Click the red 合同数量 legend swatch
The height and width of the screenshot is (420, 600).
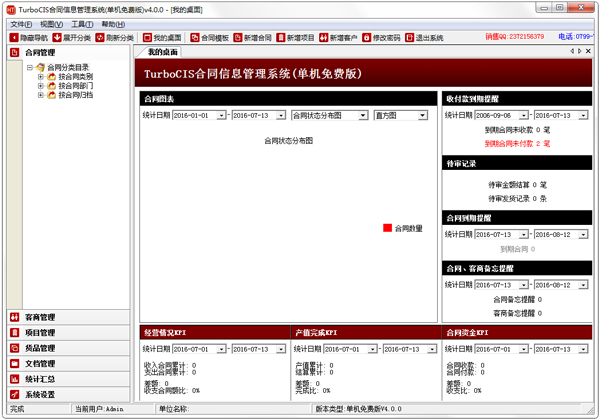coord(387,228)
